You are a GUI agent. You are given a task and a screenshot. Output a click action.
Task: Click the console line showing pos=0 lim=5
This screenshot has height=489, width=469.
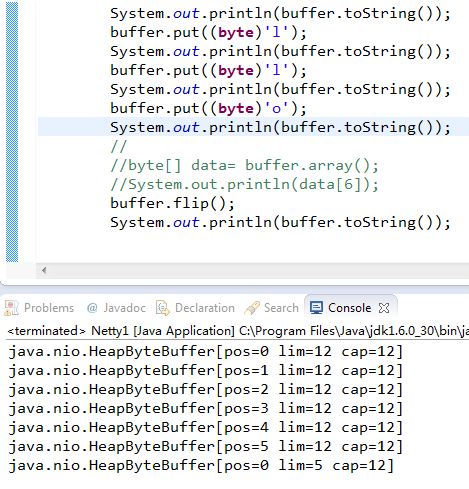pos(201,465)
